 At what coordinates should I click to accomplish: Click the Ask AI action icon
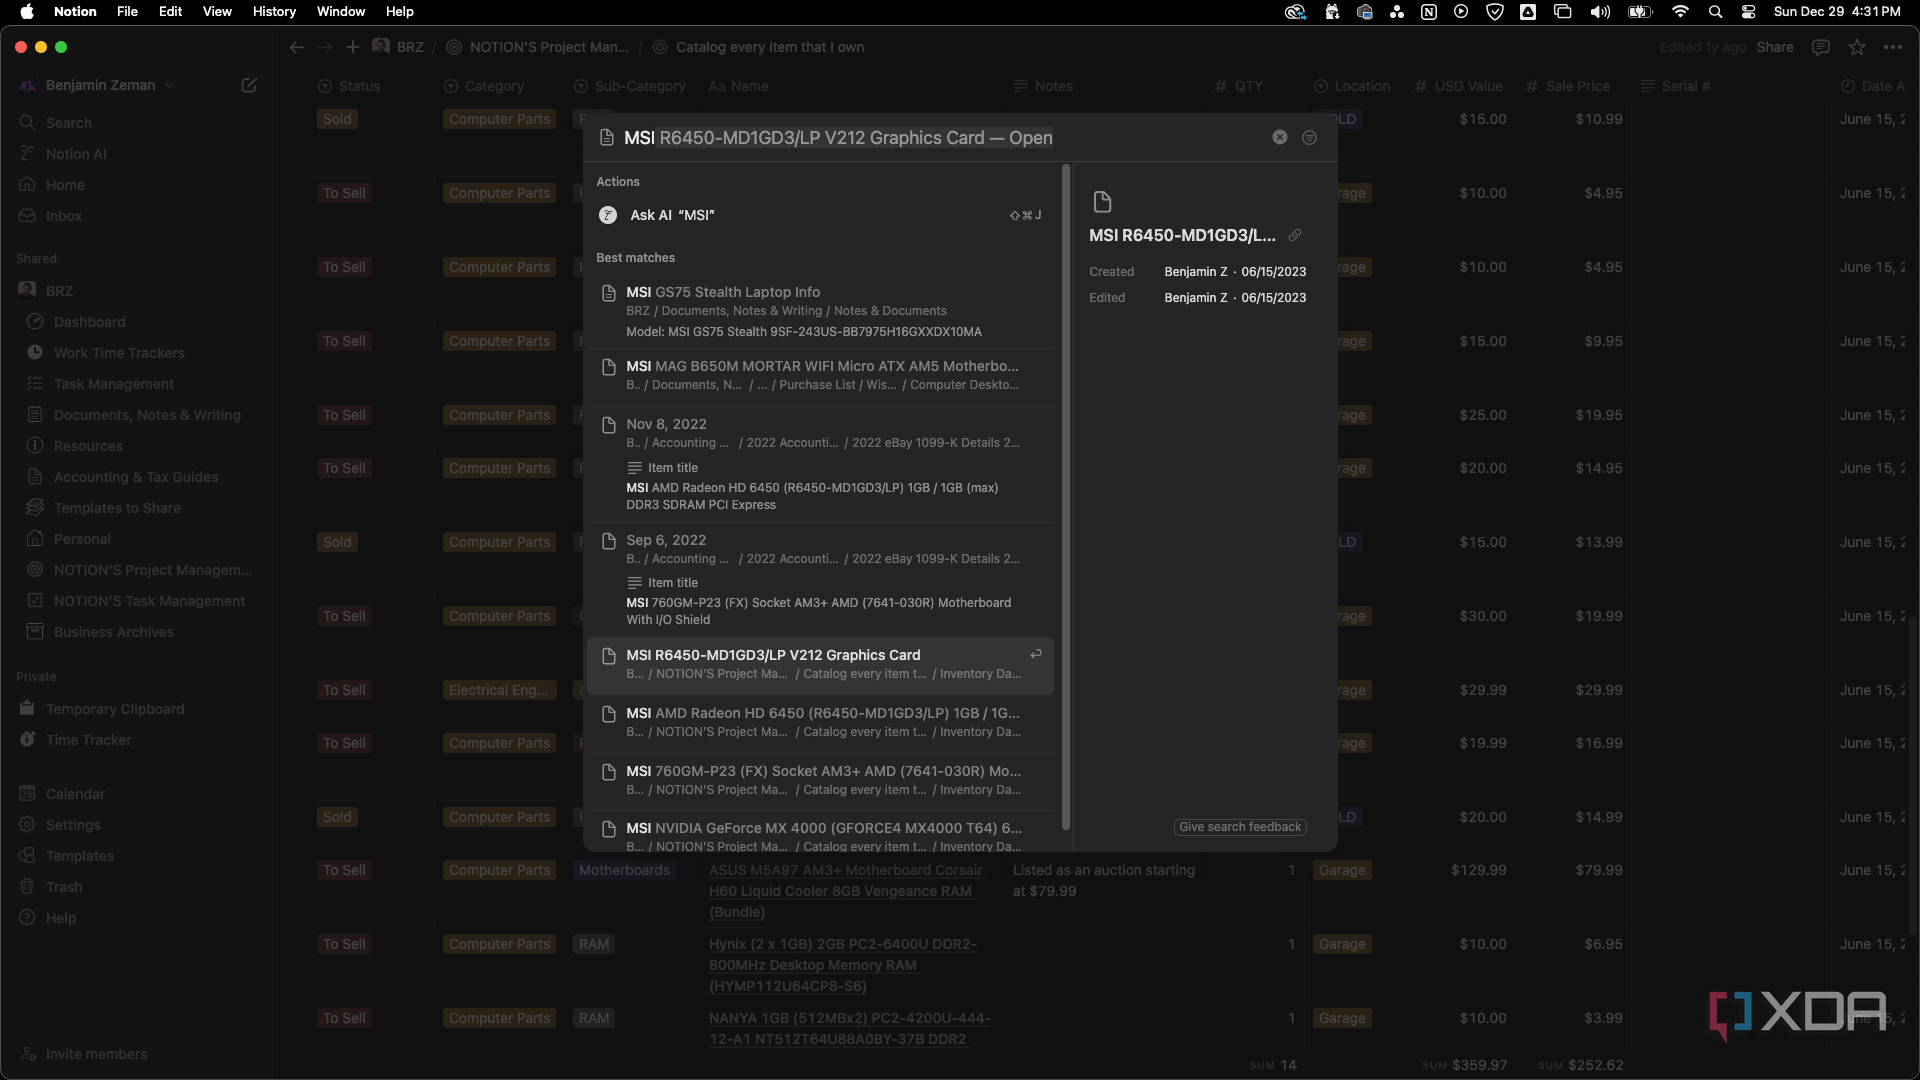click(607, 215)
